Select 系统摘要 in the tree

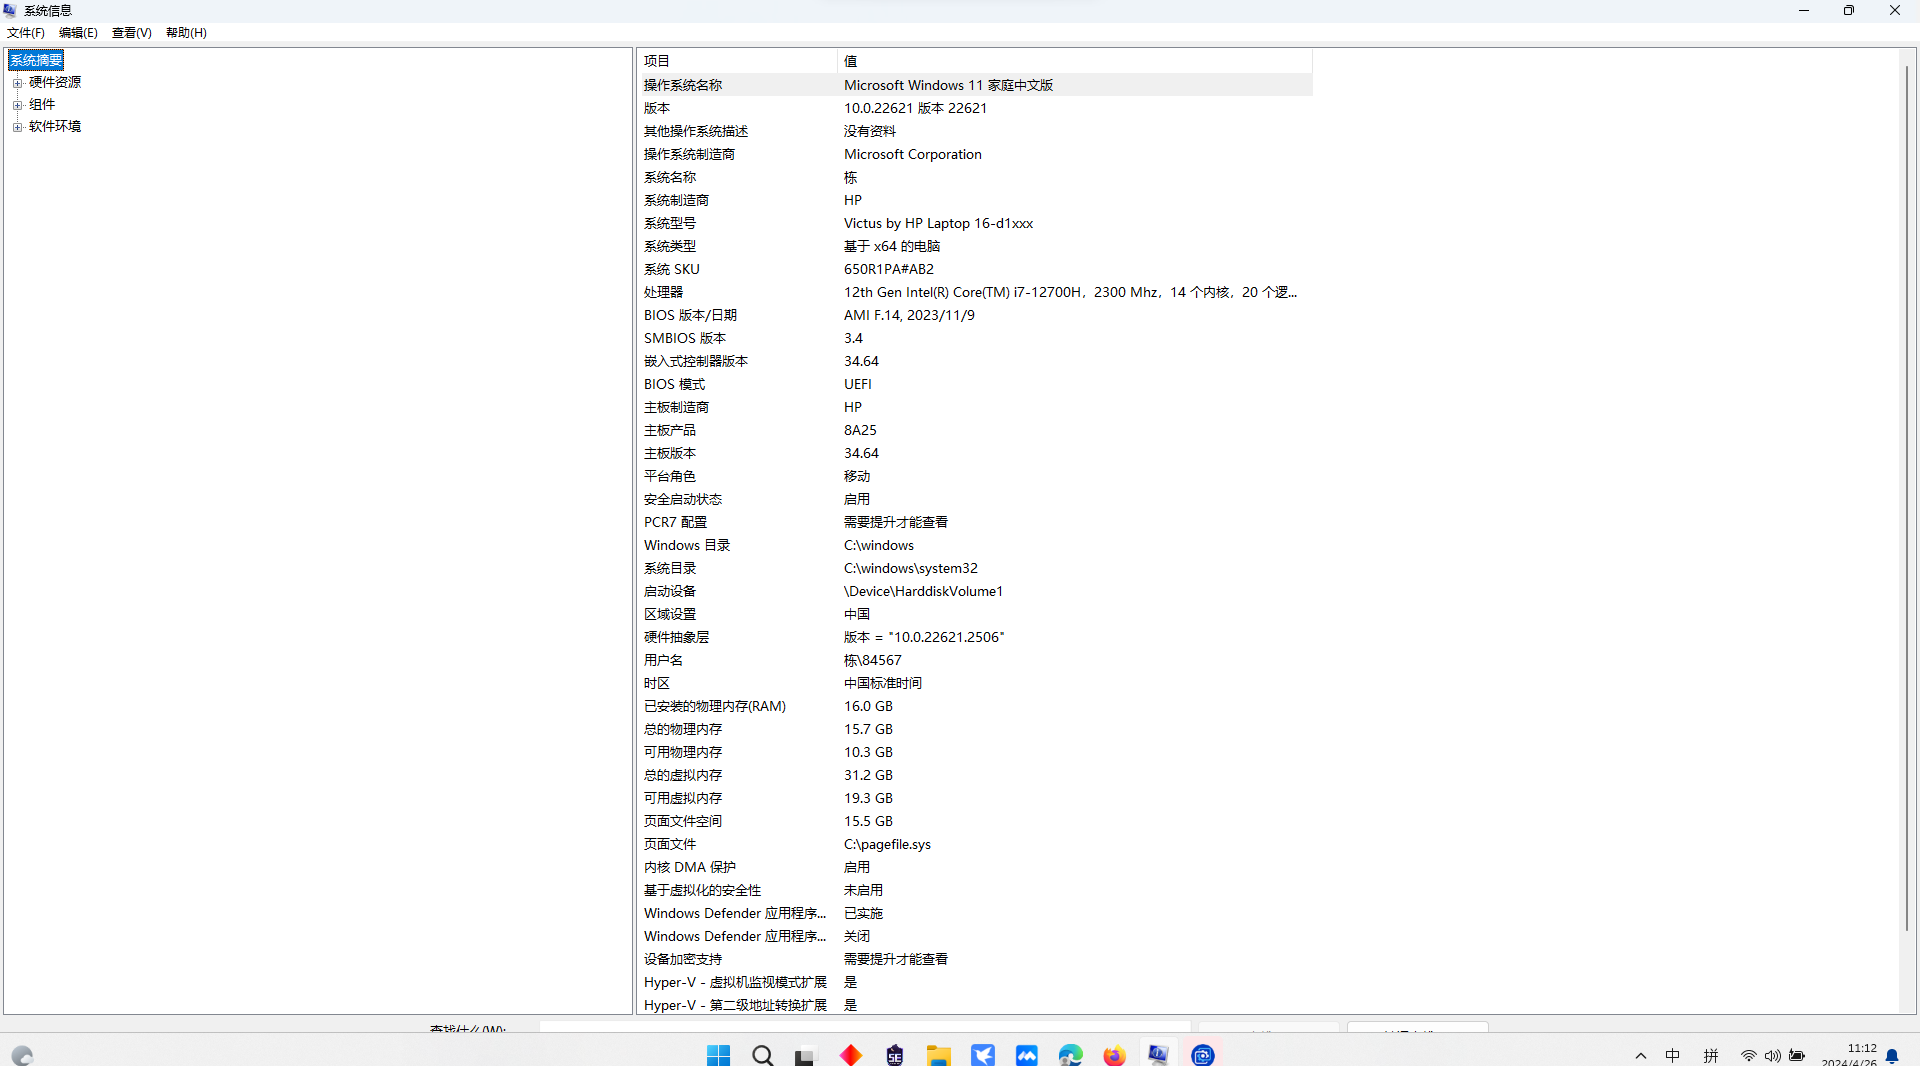click(x=37, y=60)
